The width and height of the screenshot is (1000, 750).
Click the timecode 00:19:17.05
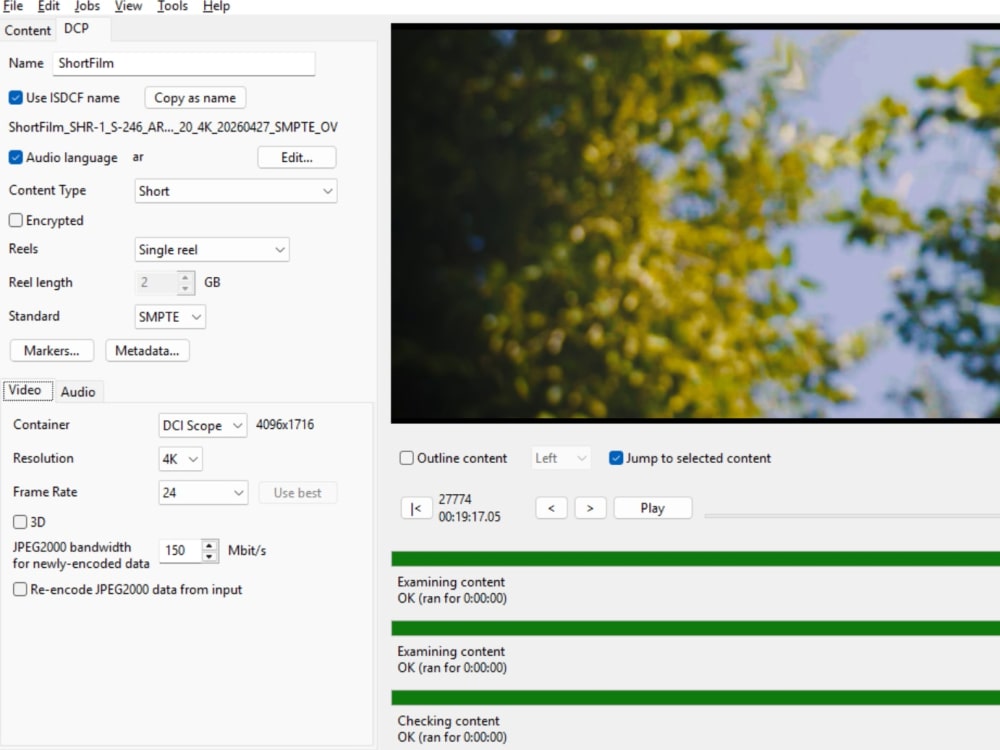[x=469, y=517]
